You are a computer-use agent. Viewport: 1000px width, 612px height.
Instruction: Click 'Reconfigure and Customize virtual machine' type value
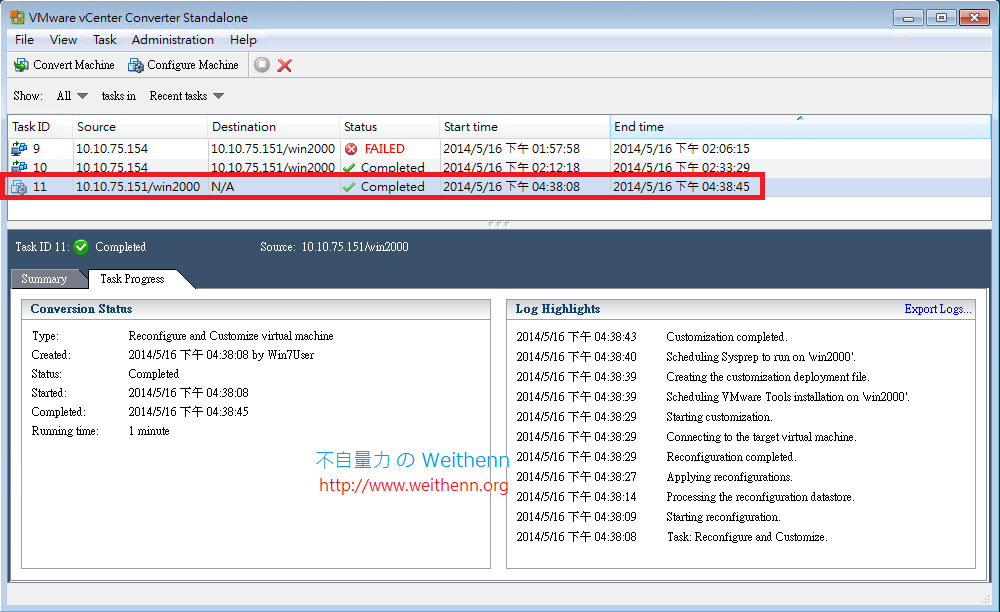tap(231, 336)
